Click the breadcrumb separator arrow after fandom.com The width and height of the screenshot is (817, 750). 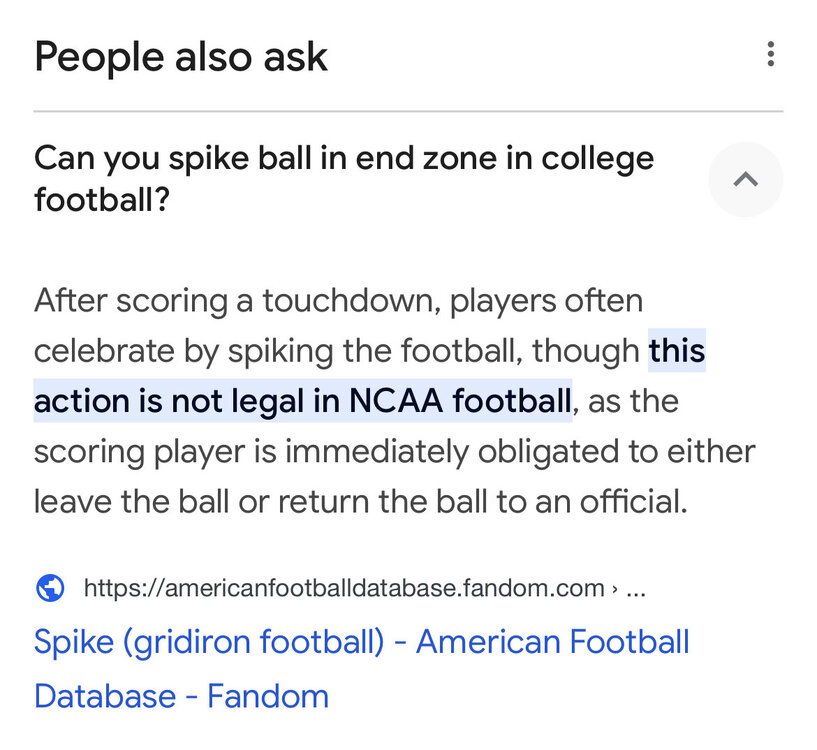click(x=613, y=588)
